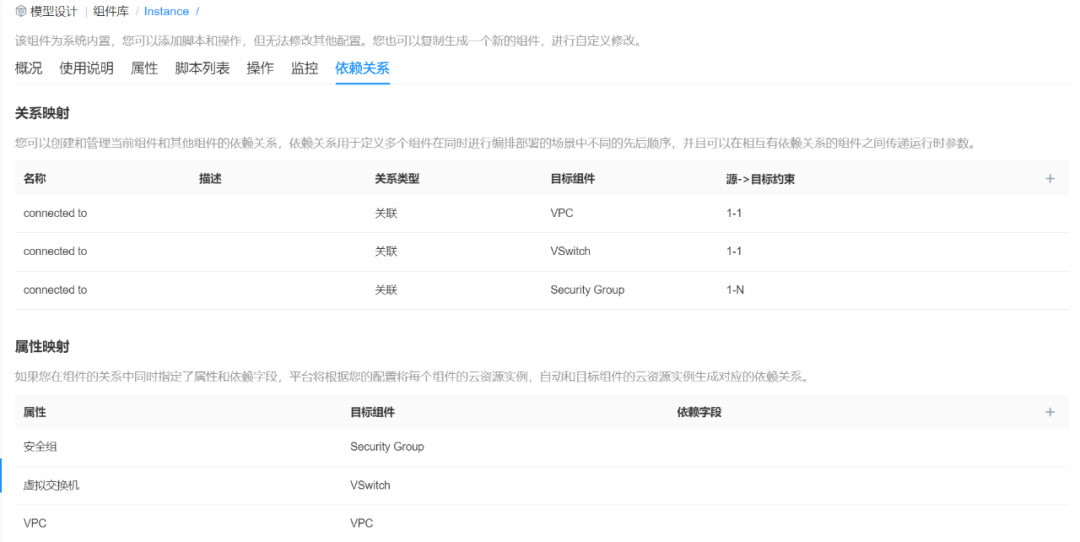Click the 1-N constraint value
1080x542 pixels.
pyautogui.click(x=735, y=290)
